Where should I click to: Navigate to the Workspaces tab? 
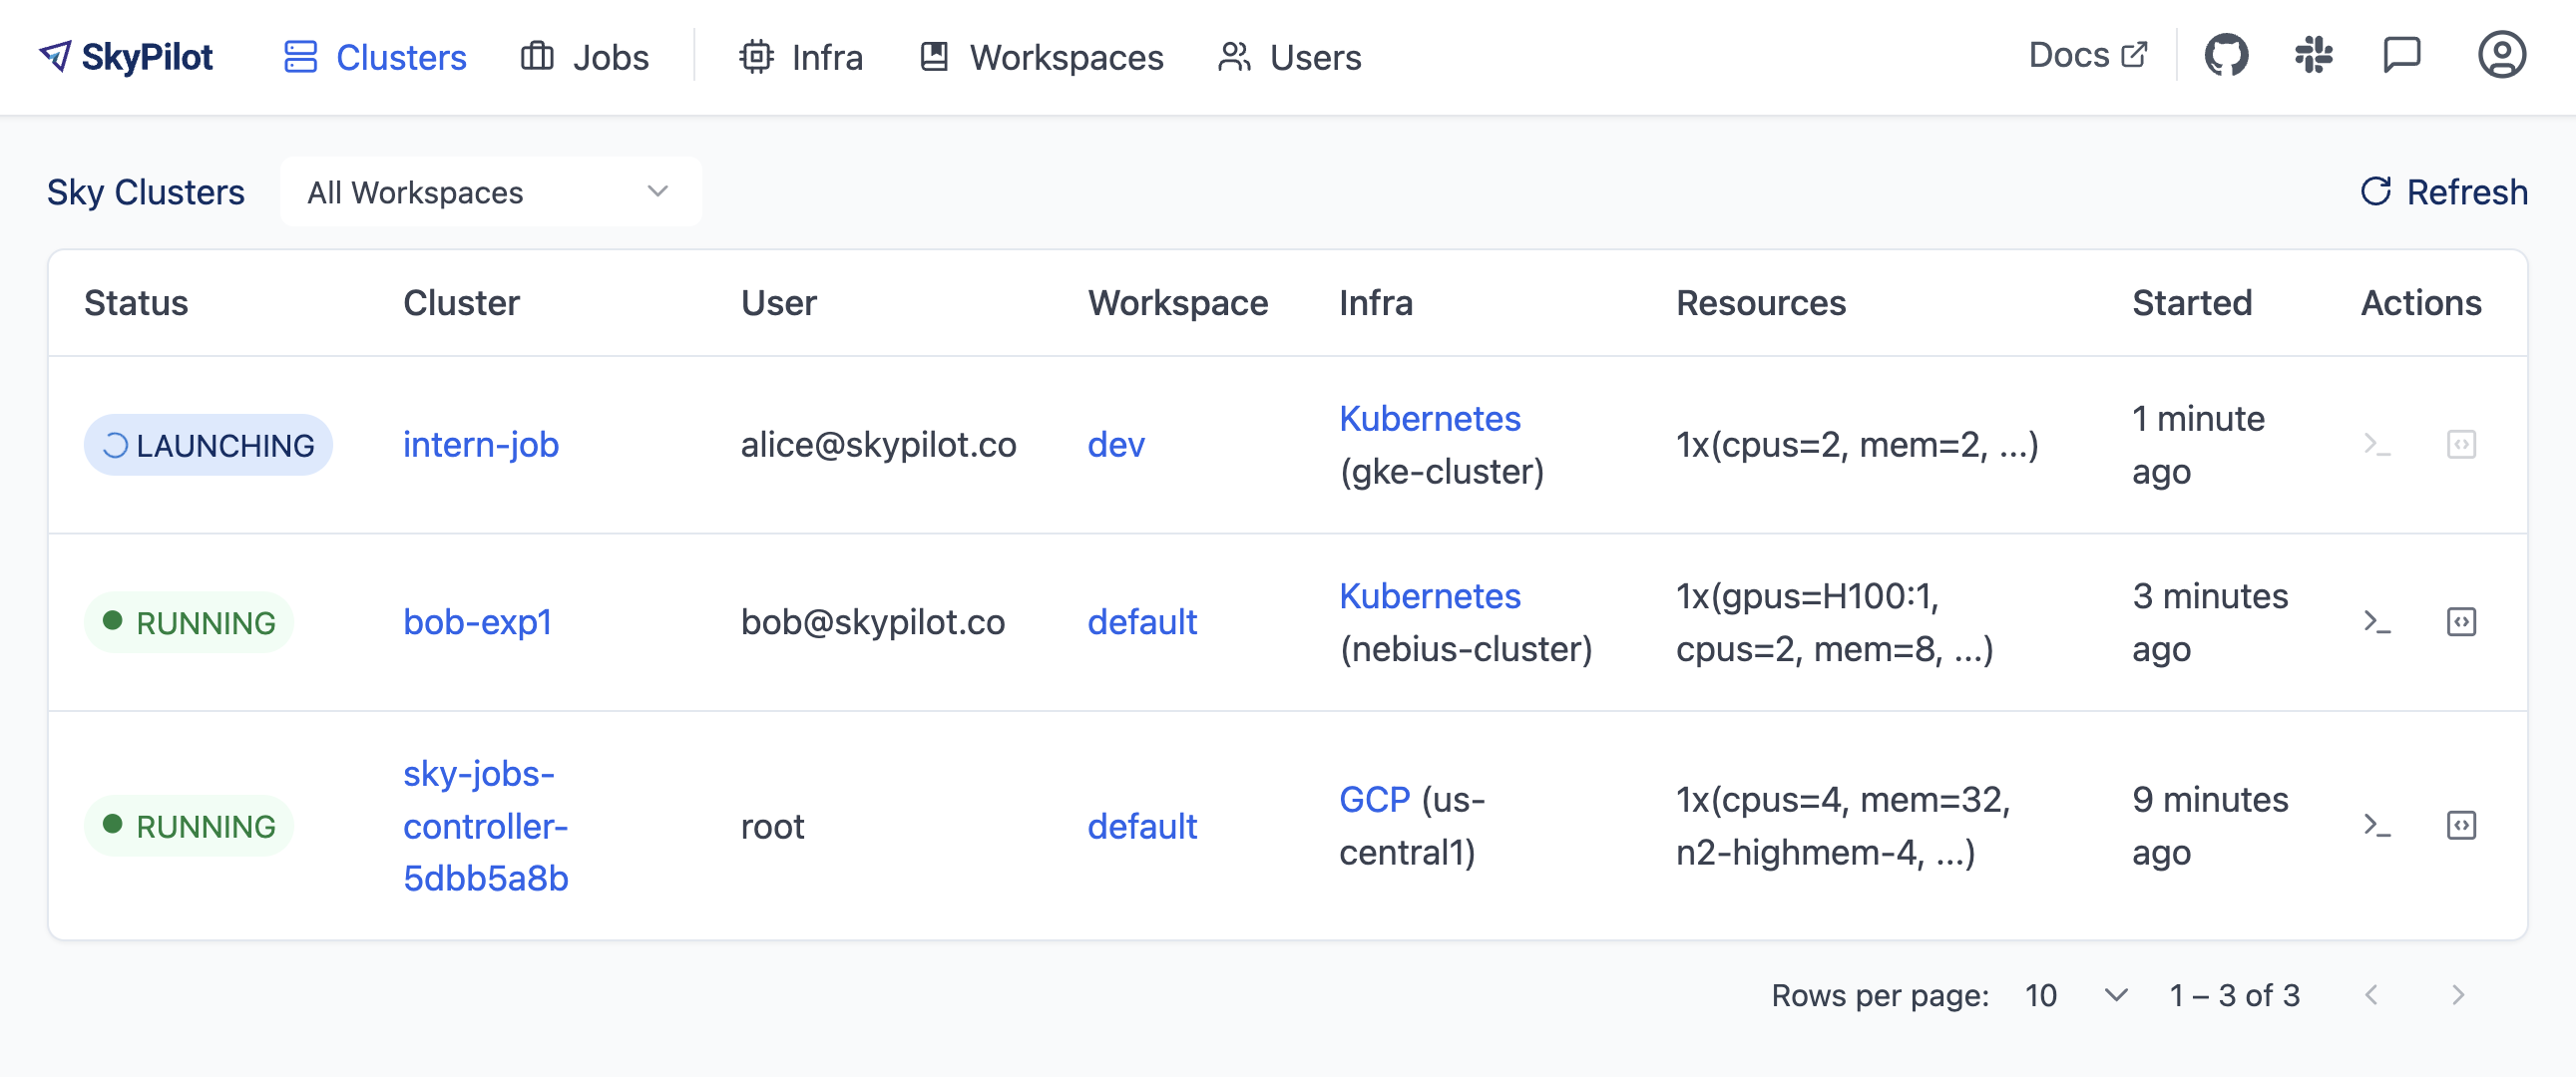tap(1041, 57)
